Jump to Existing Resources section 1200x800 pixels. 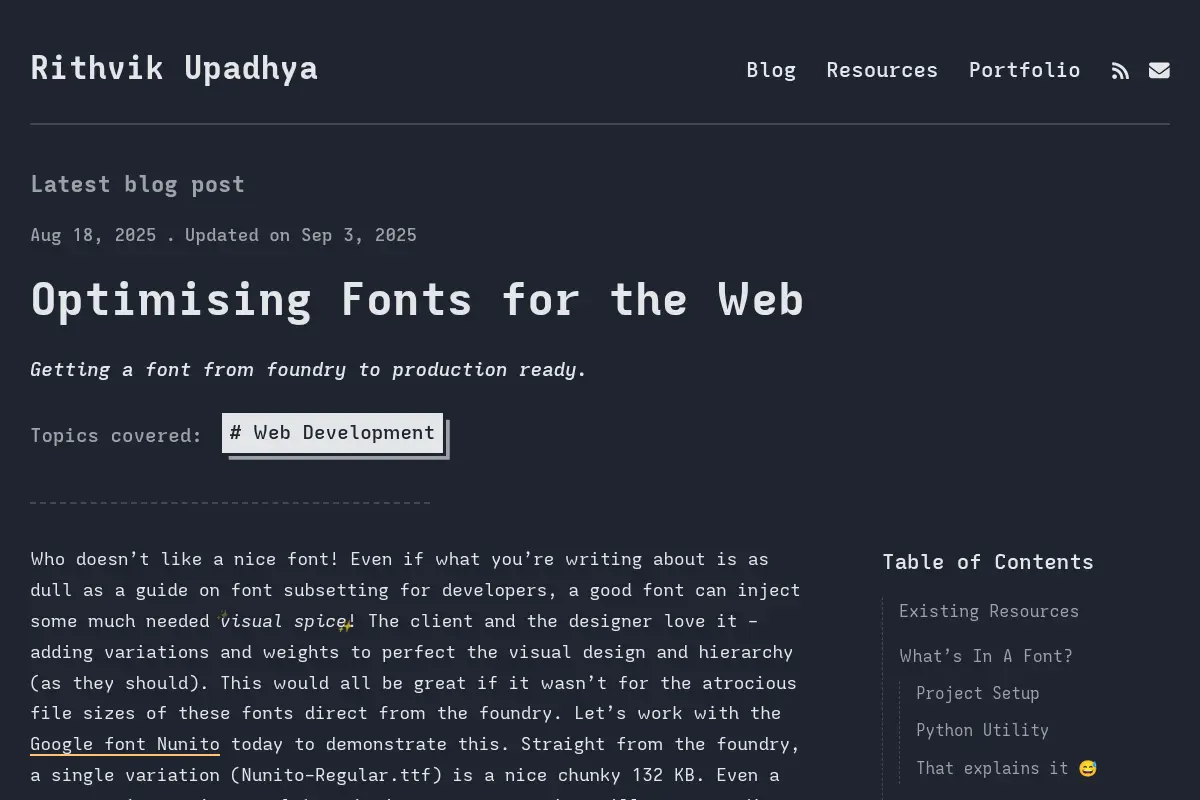pos(989,611)
